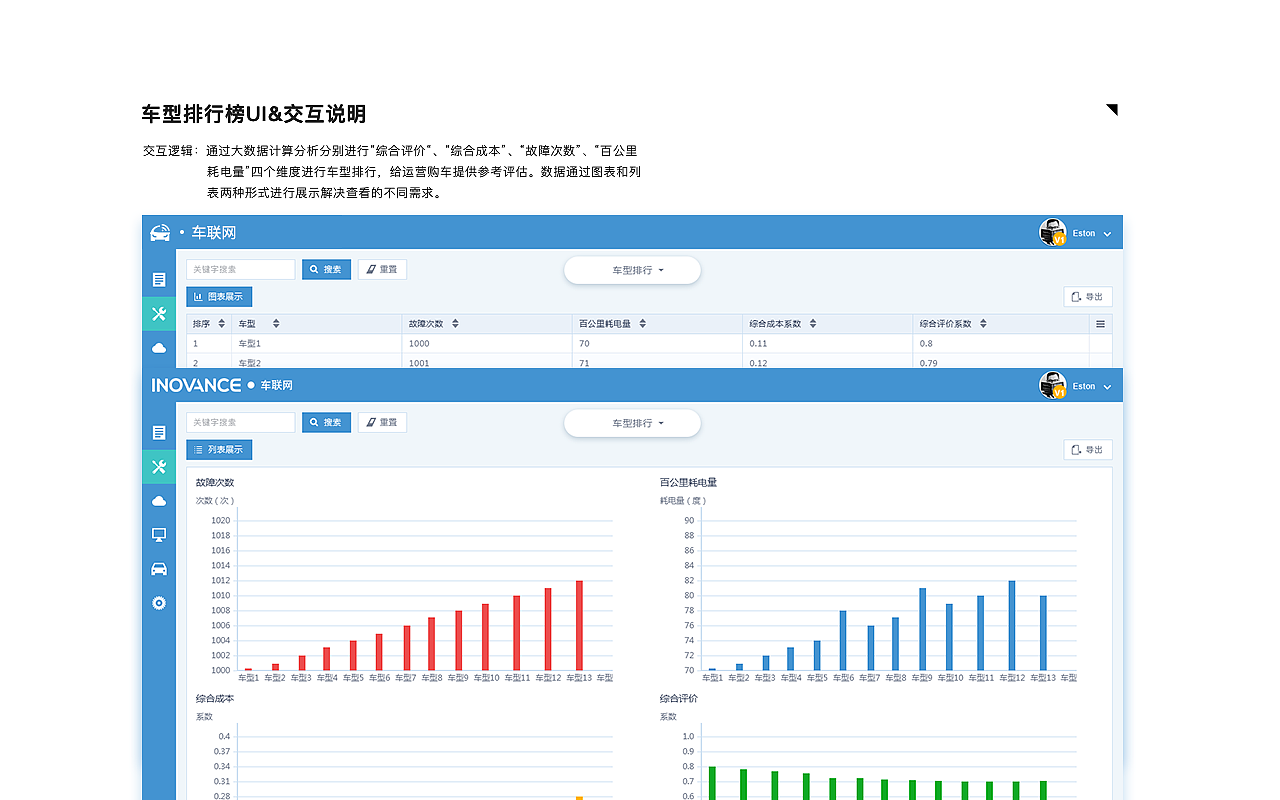The width and height of the screenshot is (1280, 800).
Task: Toggle sorting on the 故障次数 column
Action: pos(455,322)
